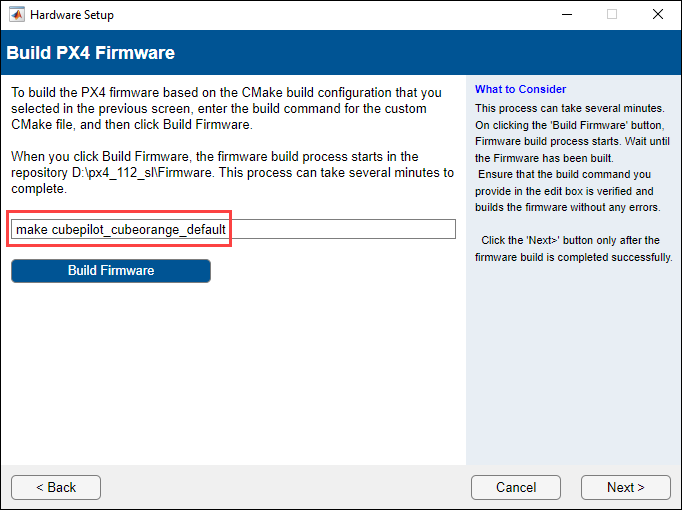Image resolution: width=682 pixels, height=510 pixels.
Task: Click the grayed-out maximize window button
Action: [612, 15]
